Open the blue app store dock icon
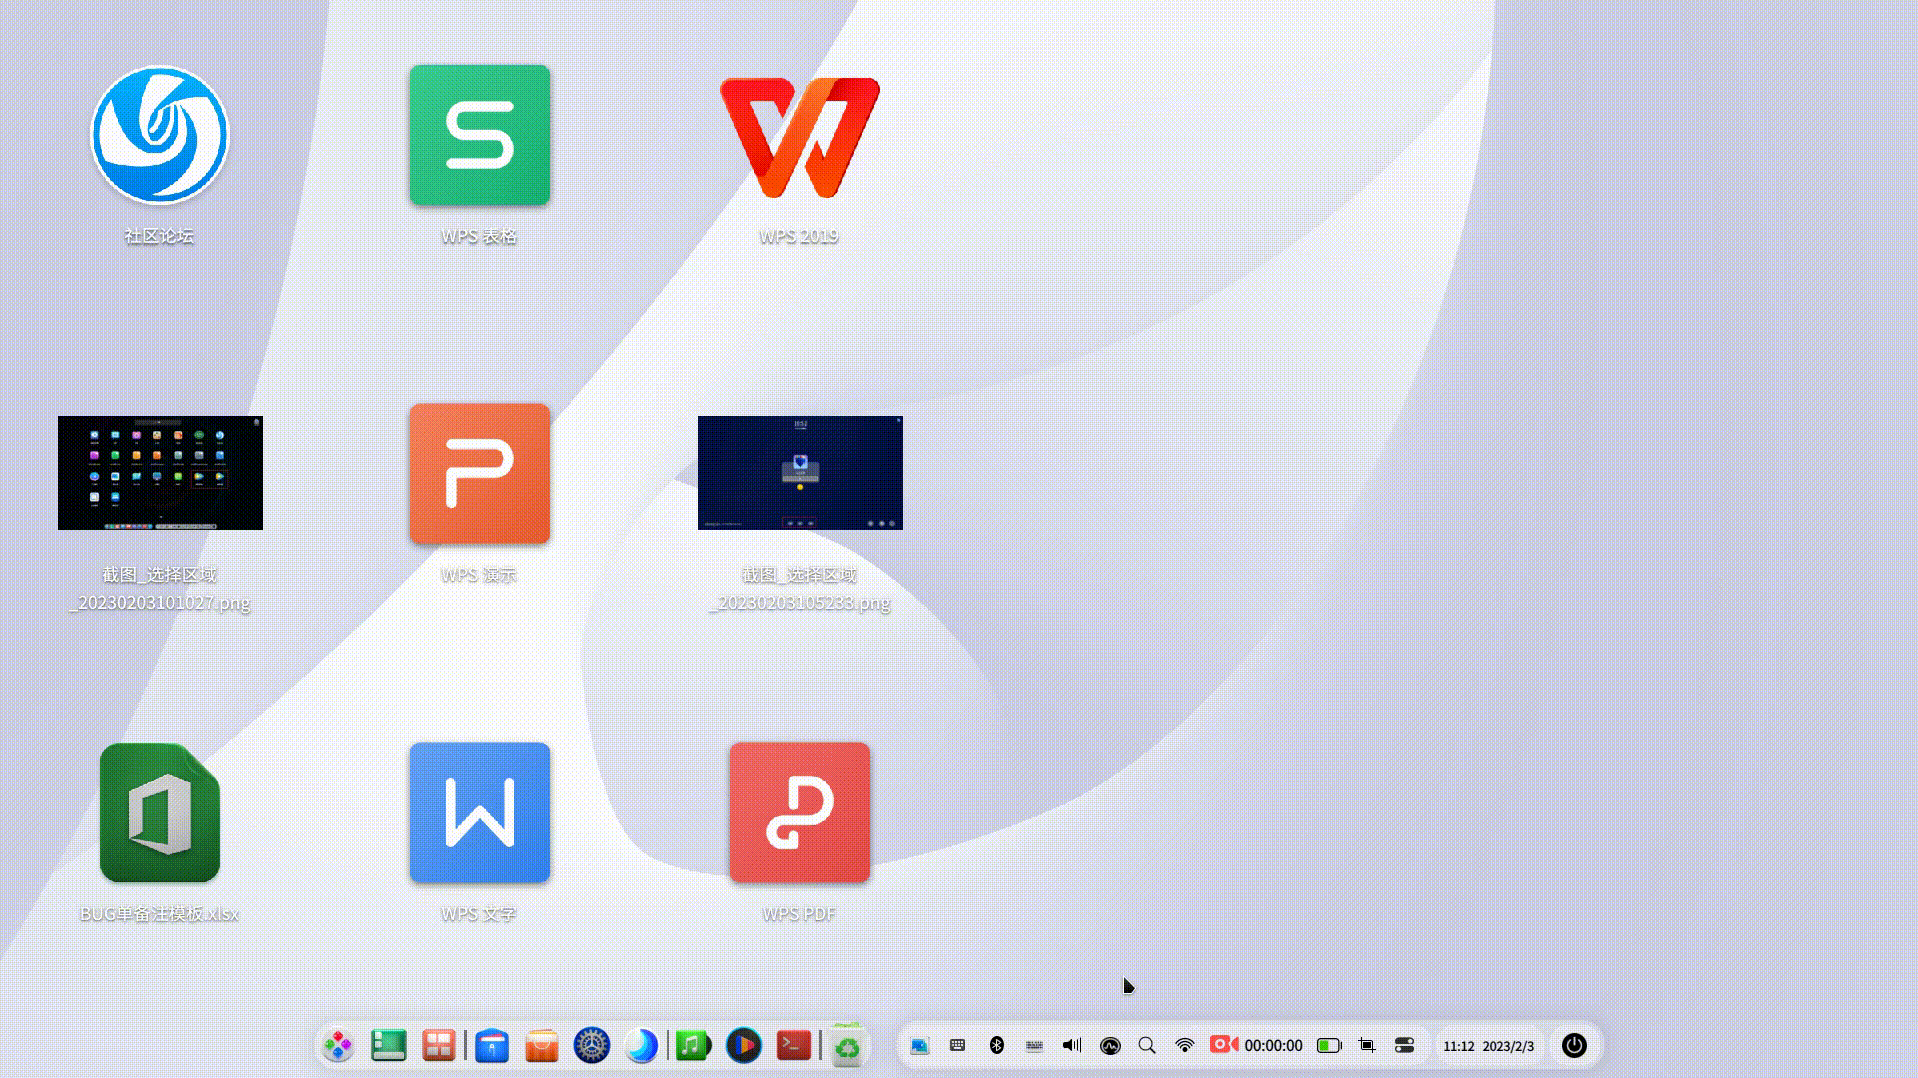This screenshot has height=1078, width=1918. [x=492, y=1046]
